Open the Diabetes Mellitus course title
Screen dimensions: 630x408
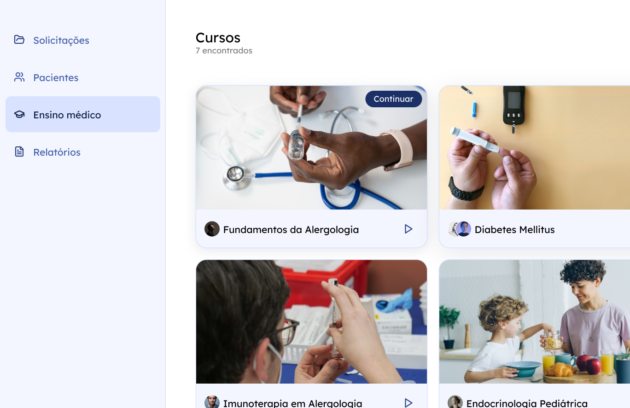[x=514, y=230]
